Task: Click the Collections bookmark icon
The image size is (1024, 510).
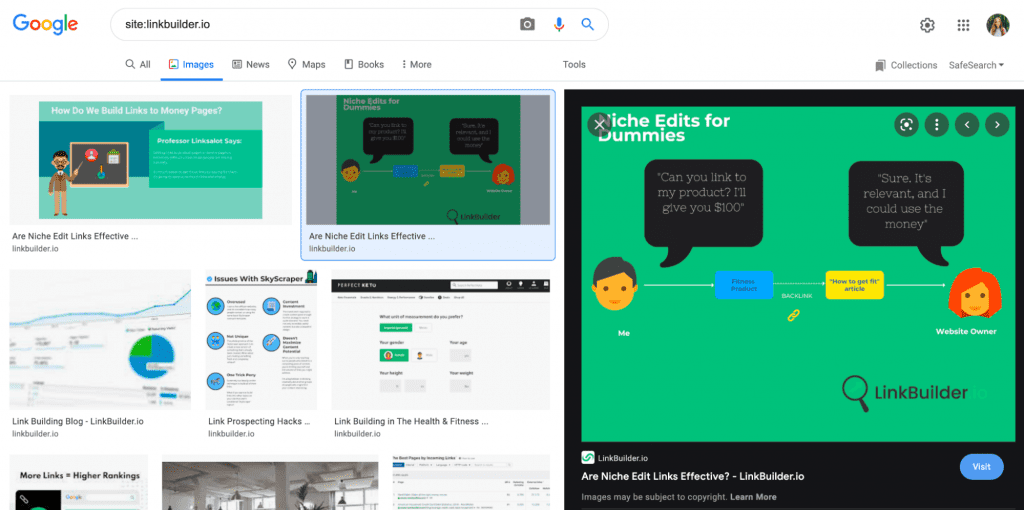Action: pos(880,65)
